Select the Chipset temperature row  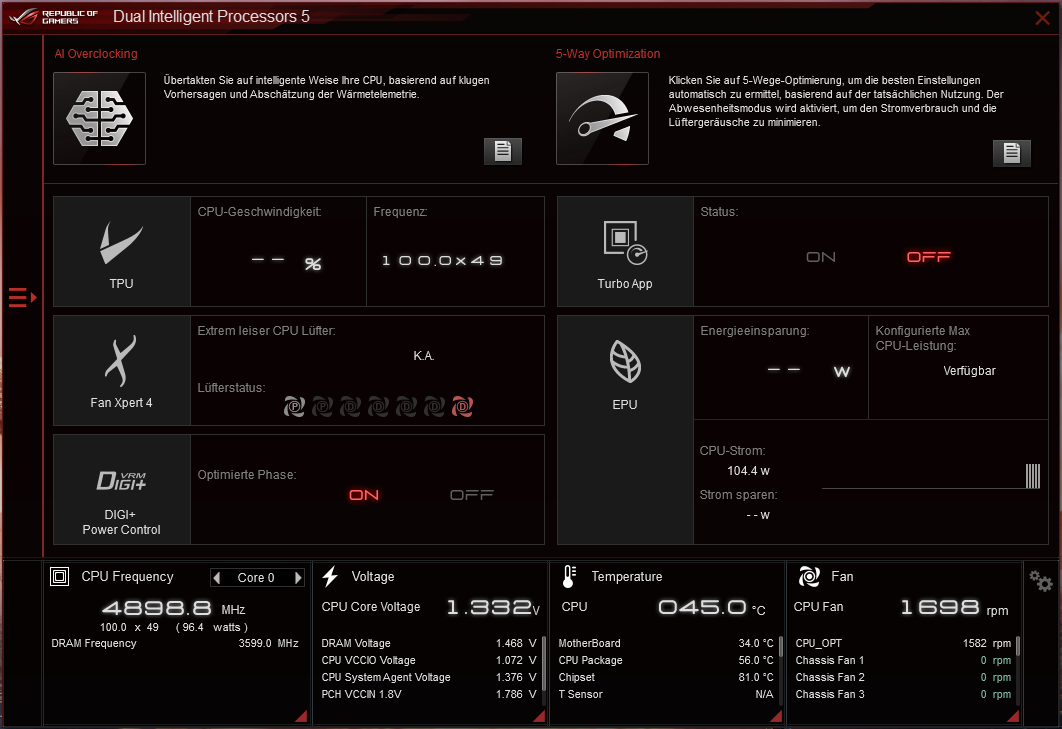[x=666, y=677]
